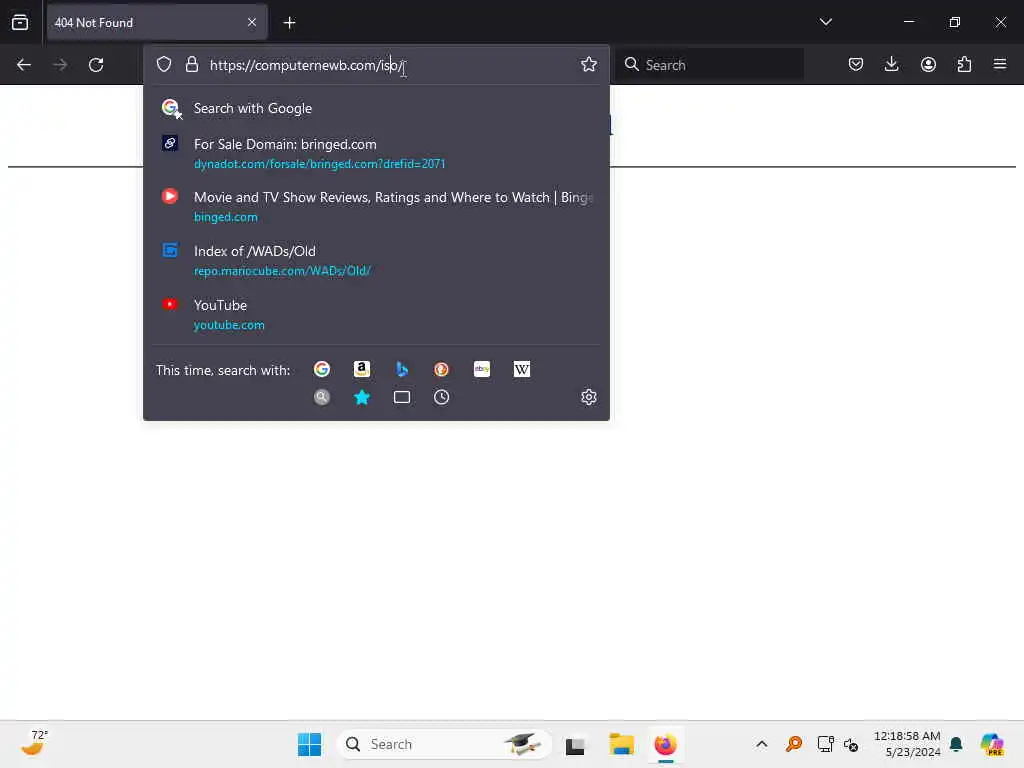1024x768 pixels.
Task: Open the Downloads panel
Action: coord(891,64)
